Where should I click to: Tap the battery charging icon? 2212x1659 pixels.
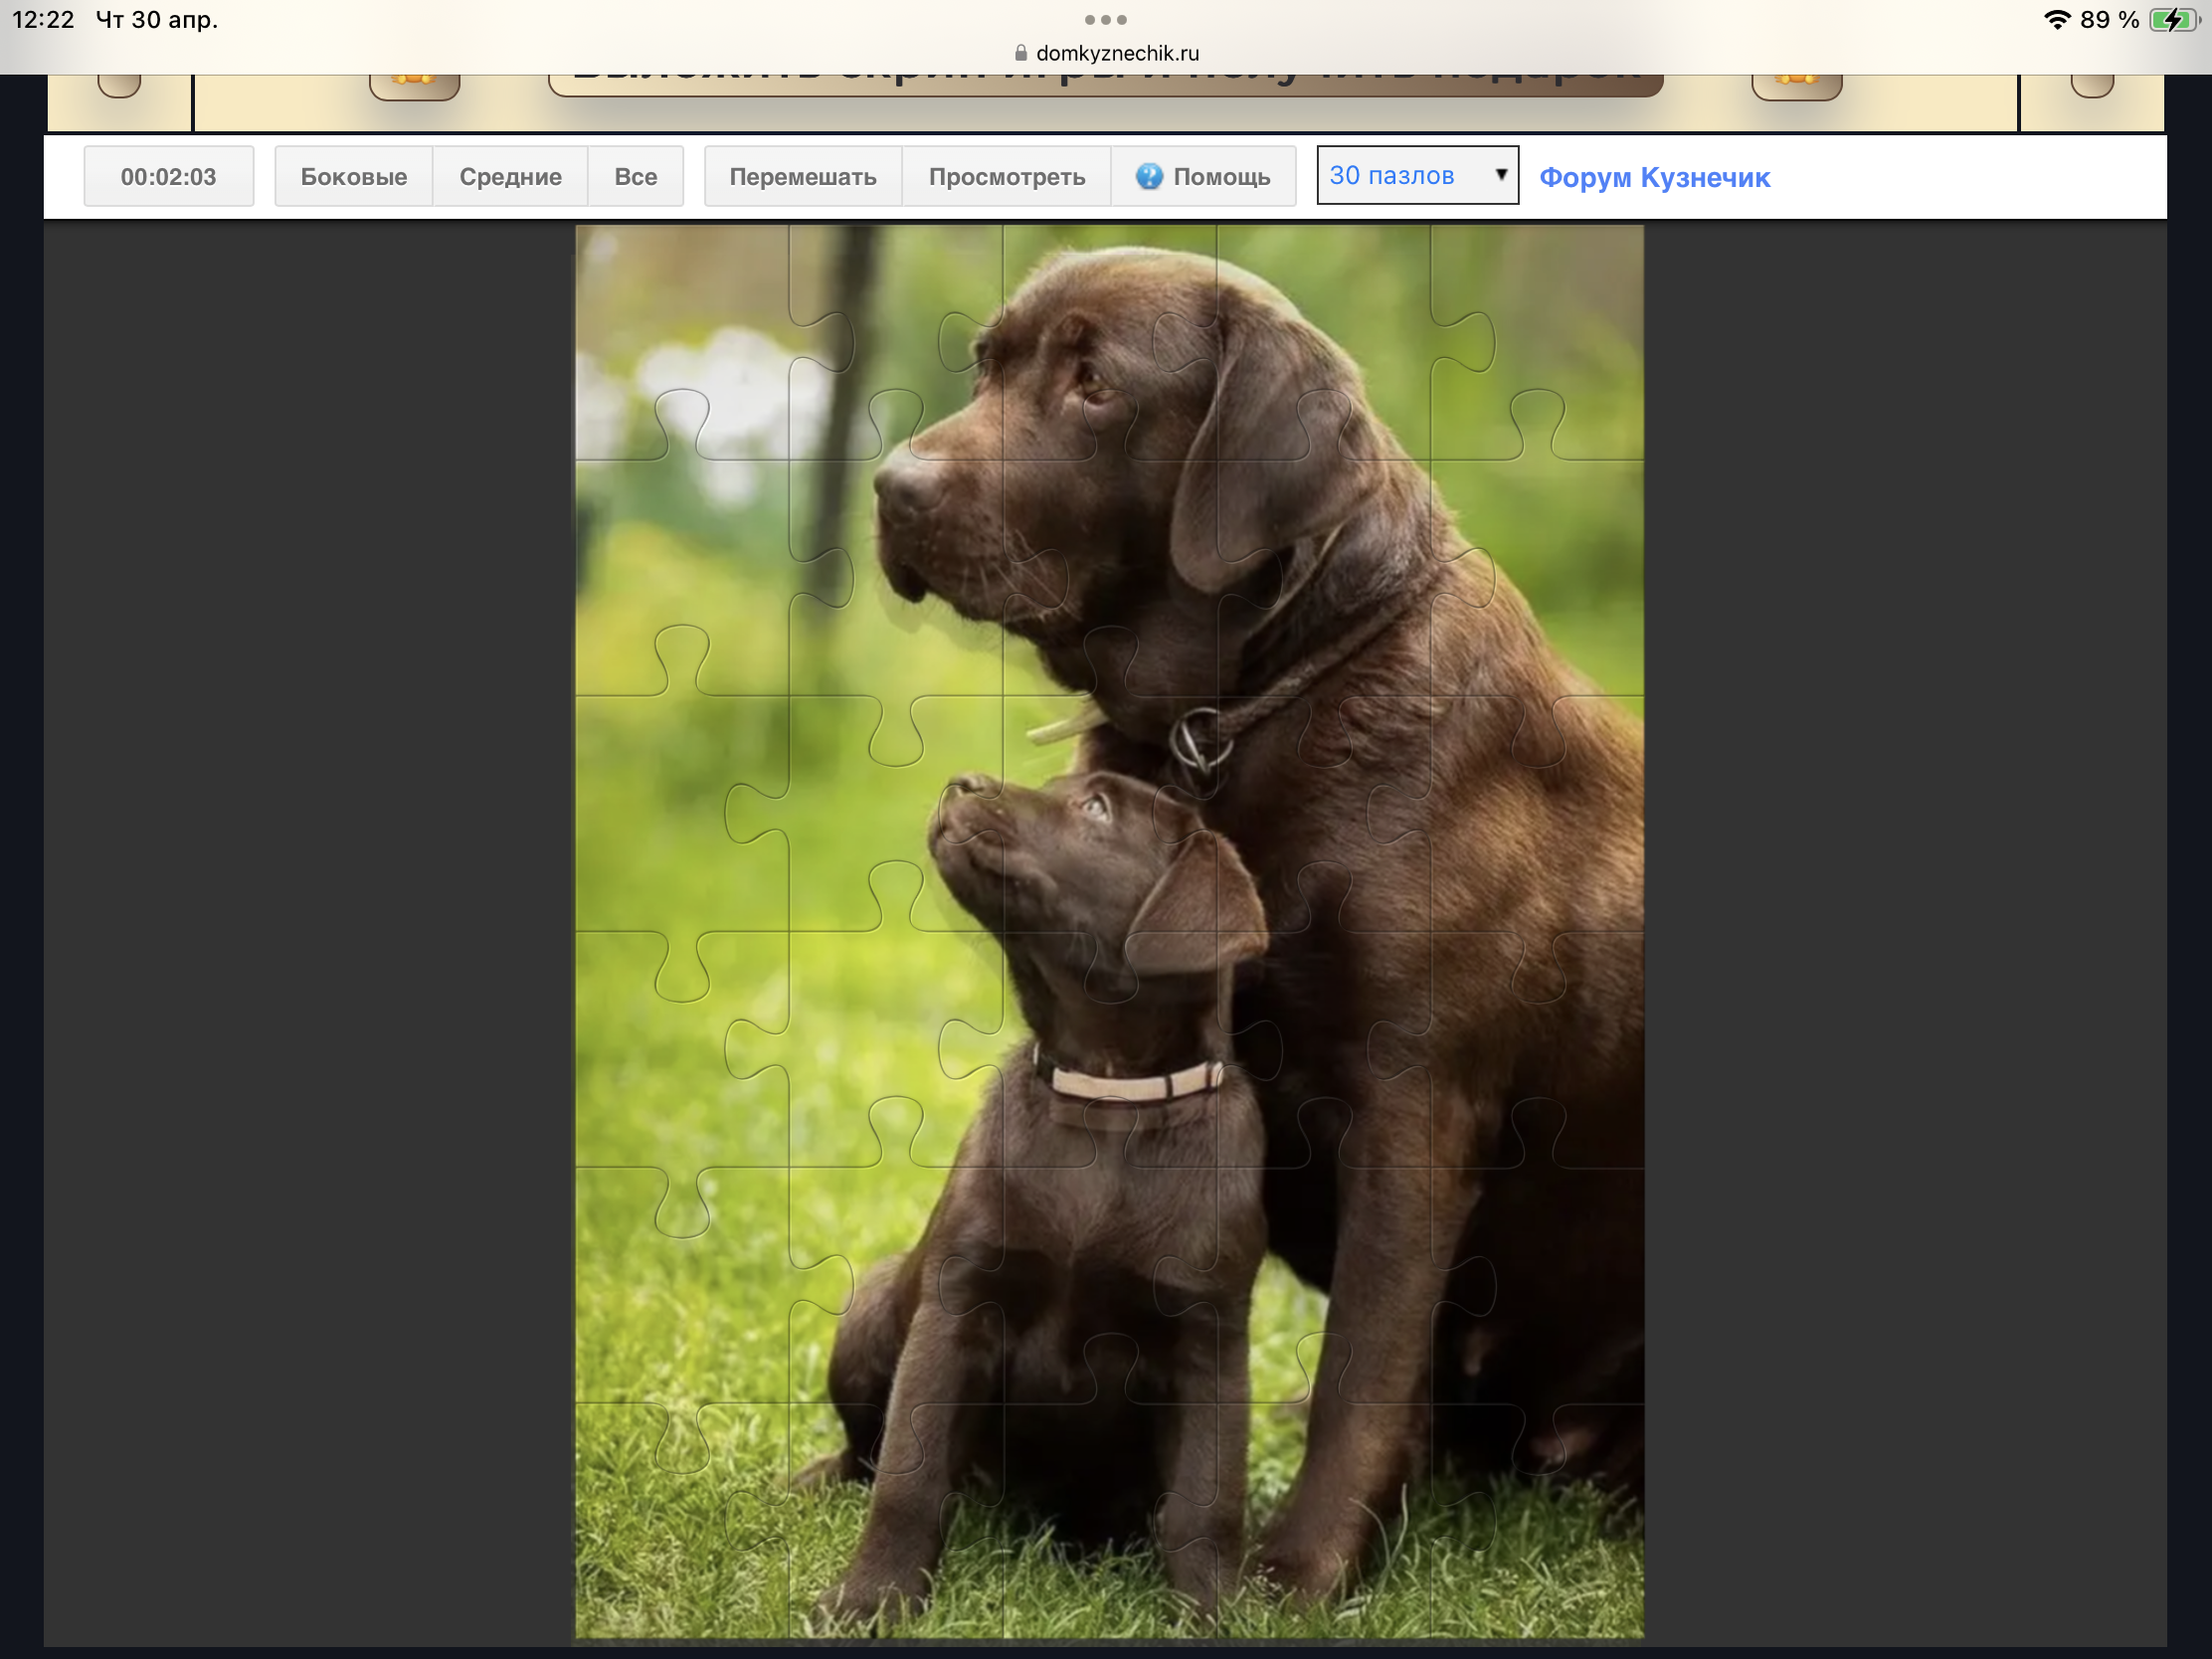pyautogui.click(x=2172, y=20)
